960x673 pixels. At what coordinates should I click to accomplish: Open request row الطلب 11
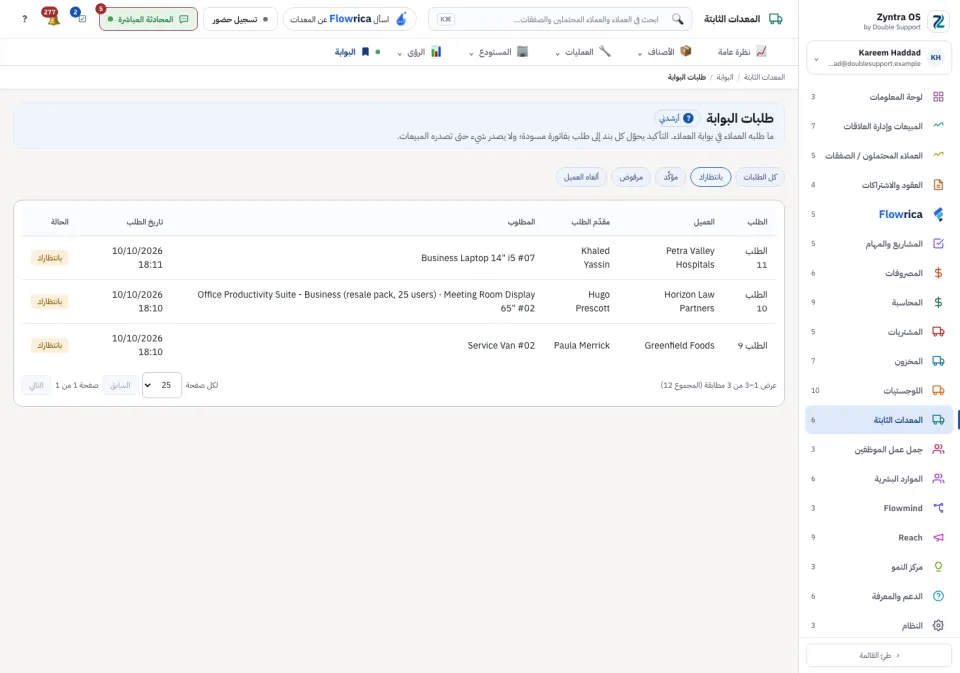(x=399, y=258)
